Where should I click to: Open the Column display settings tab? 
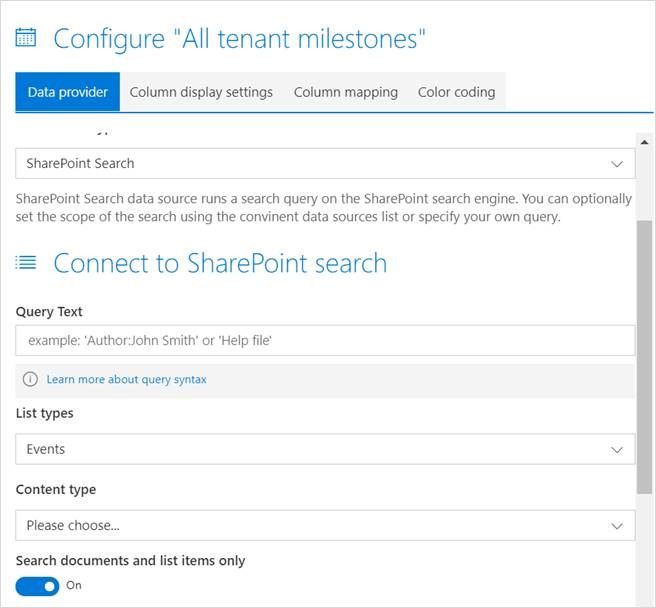point(201,92)
